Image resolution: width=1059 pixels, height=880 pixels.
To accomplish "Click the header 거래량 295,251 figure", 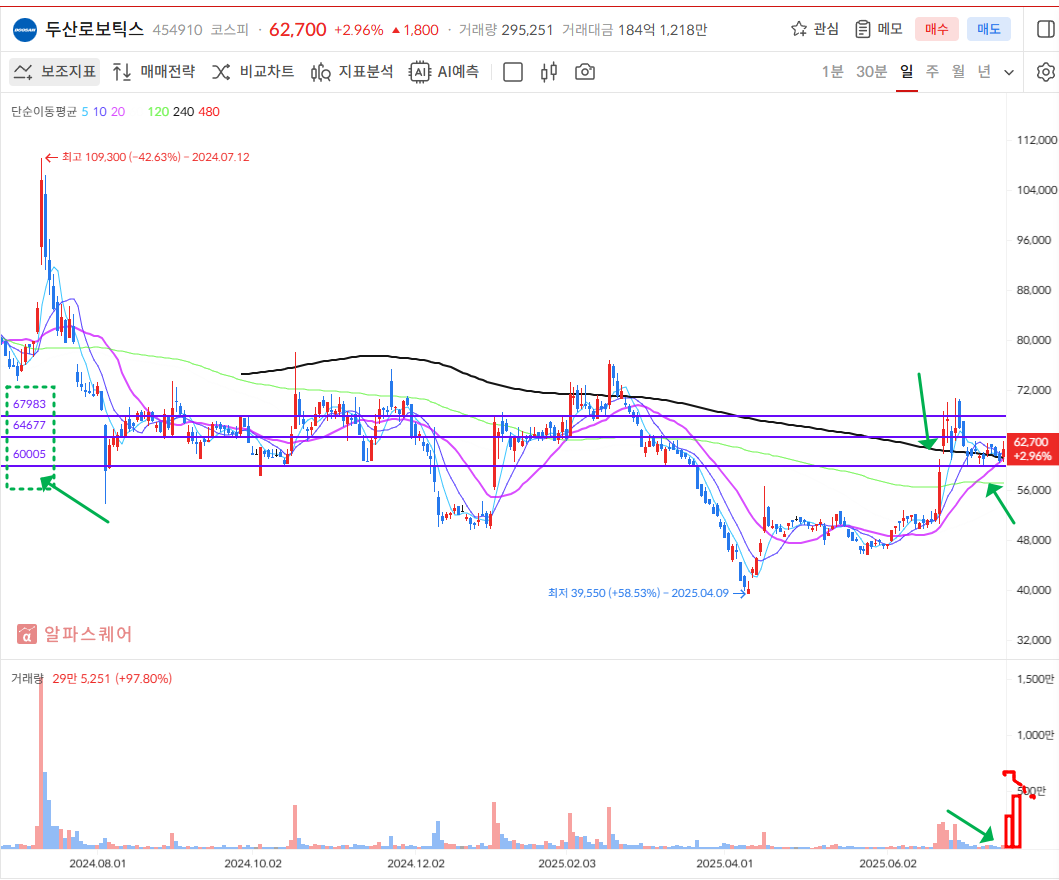I will coord(506,30).
